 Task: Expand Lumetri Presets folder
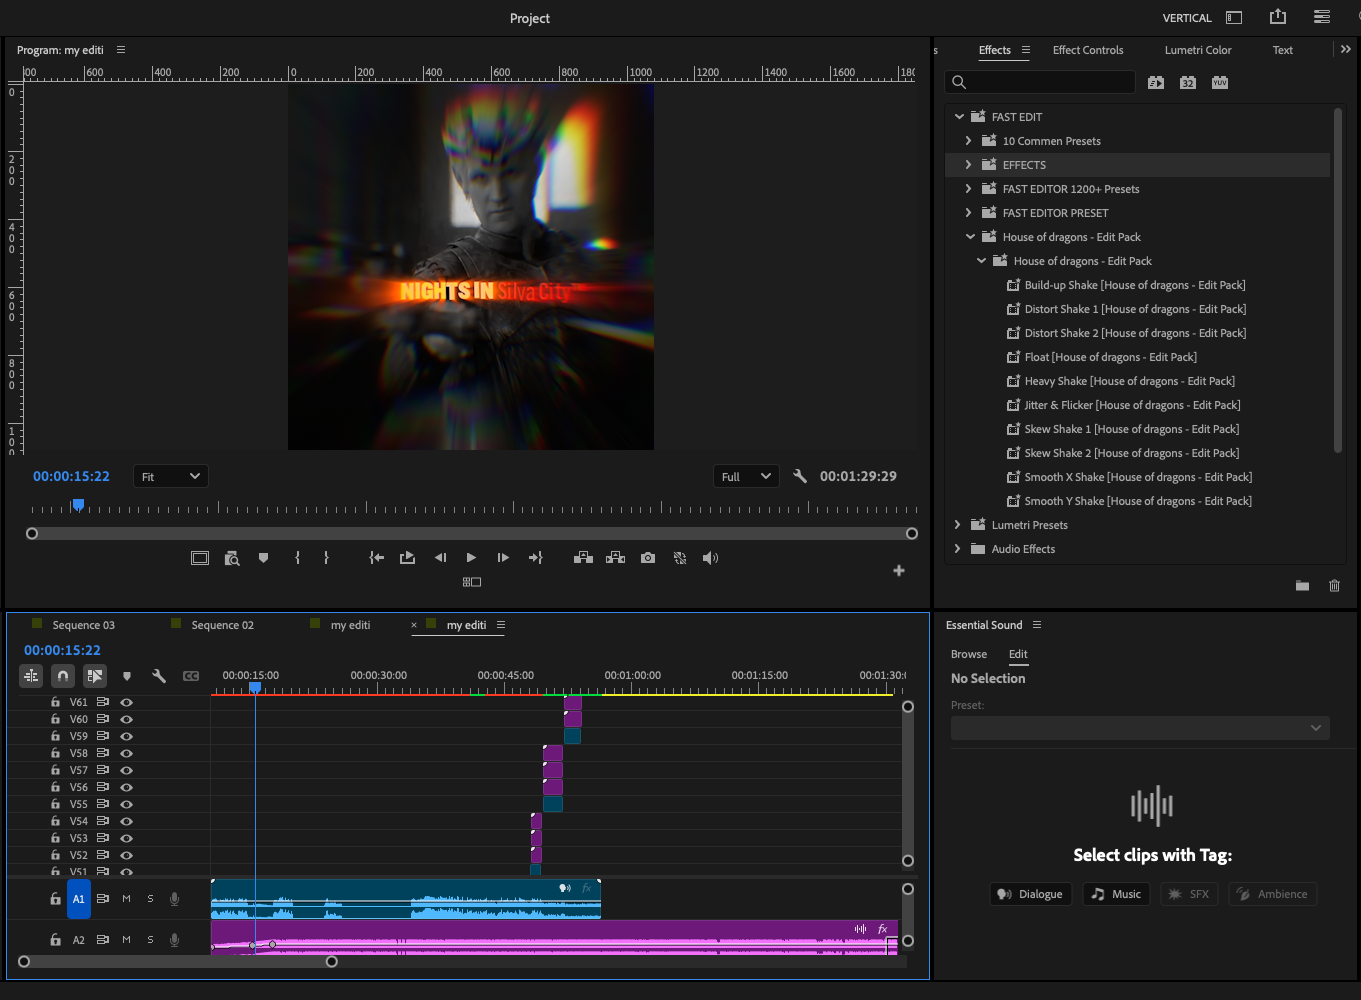[957, 525]
